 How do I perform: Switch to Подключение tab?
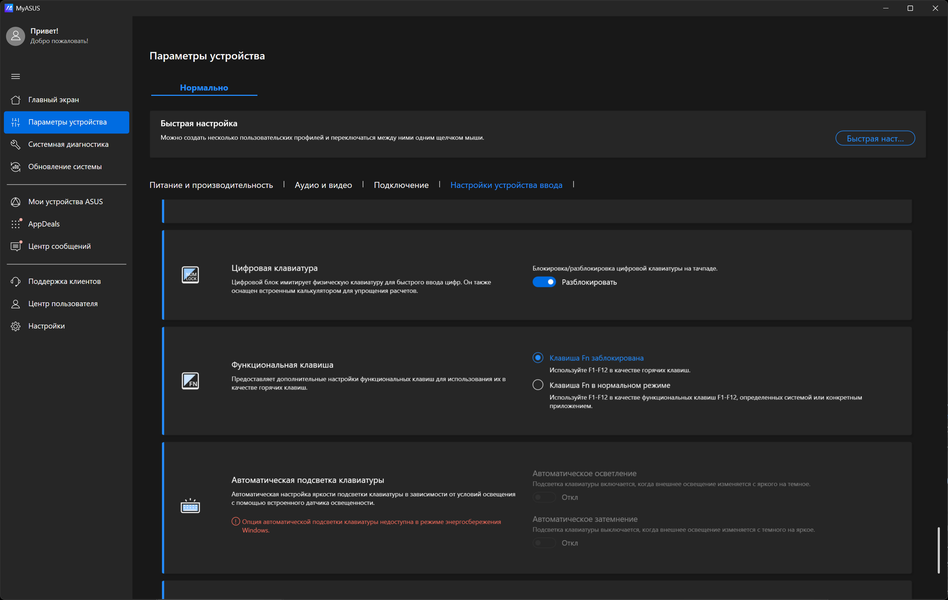(x=401, y=185)
